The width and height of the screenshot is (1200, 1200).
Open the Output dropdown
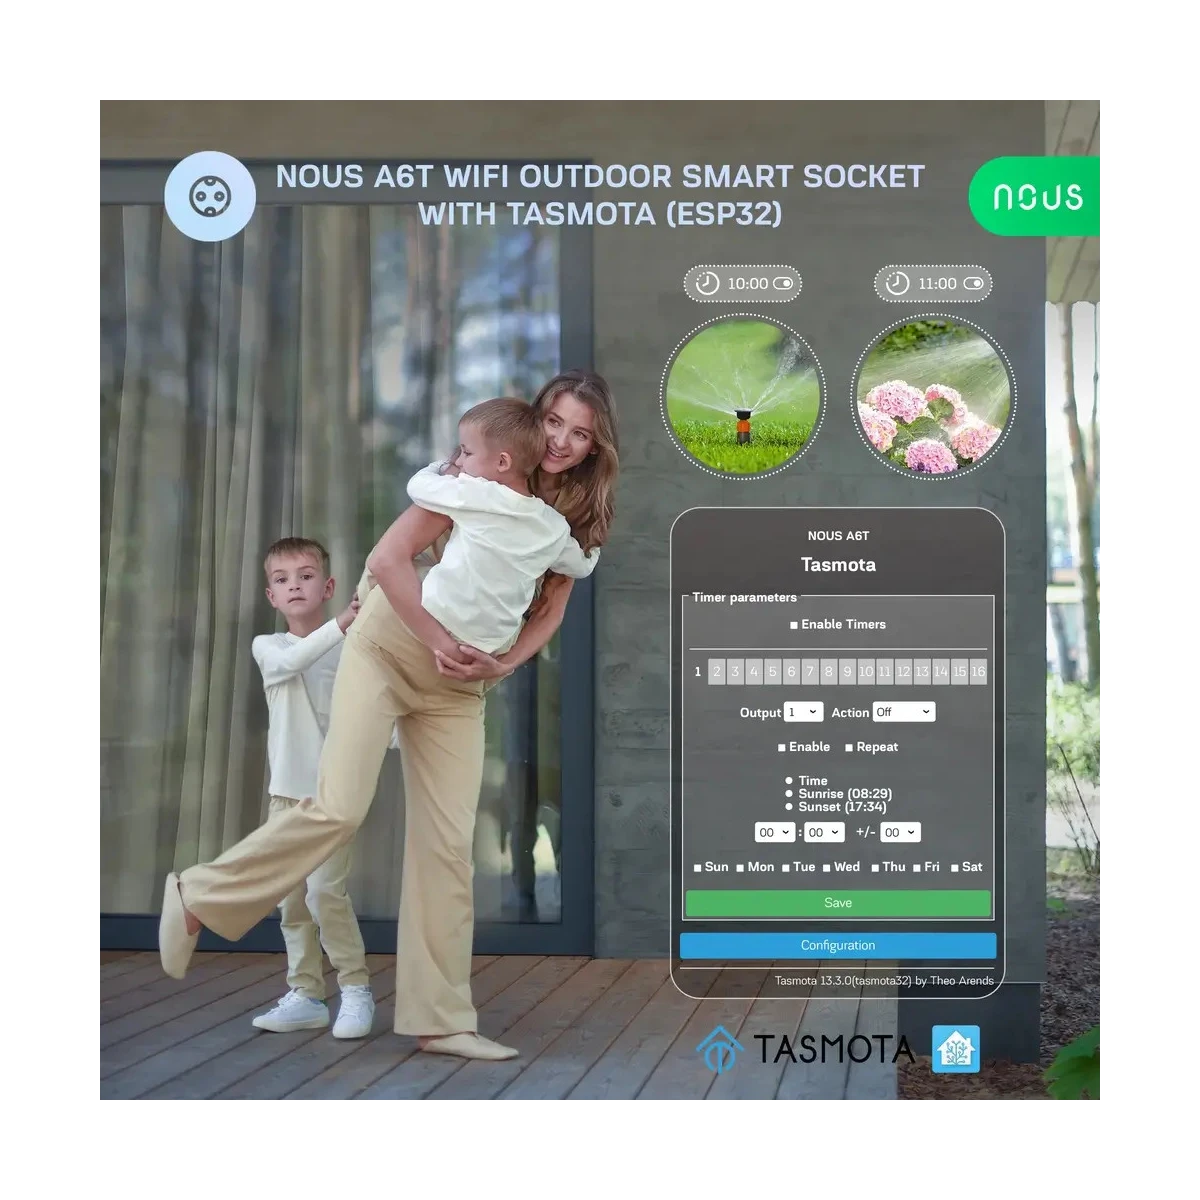pos(803,712)
